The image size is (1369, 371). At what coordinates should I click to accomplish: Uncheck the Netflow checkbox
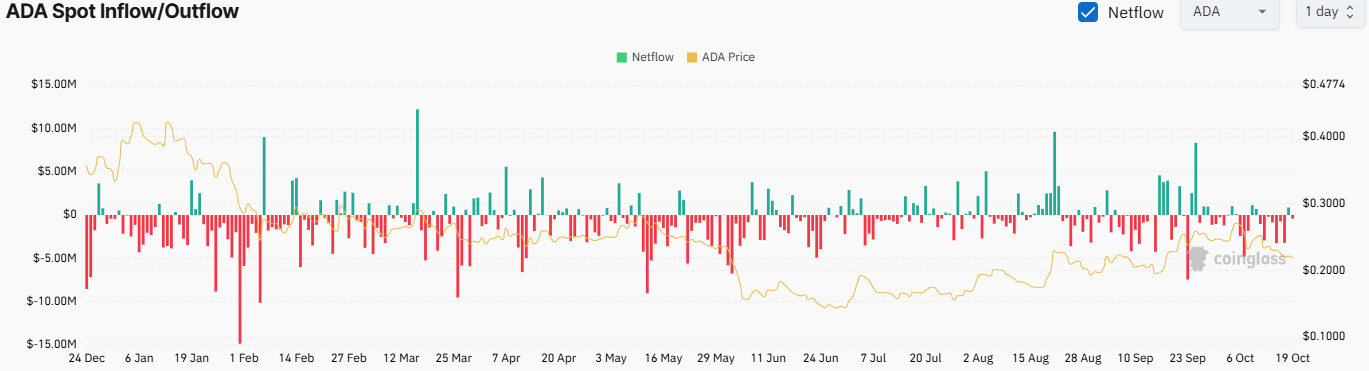click(1088, 13)
